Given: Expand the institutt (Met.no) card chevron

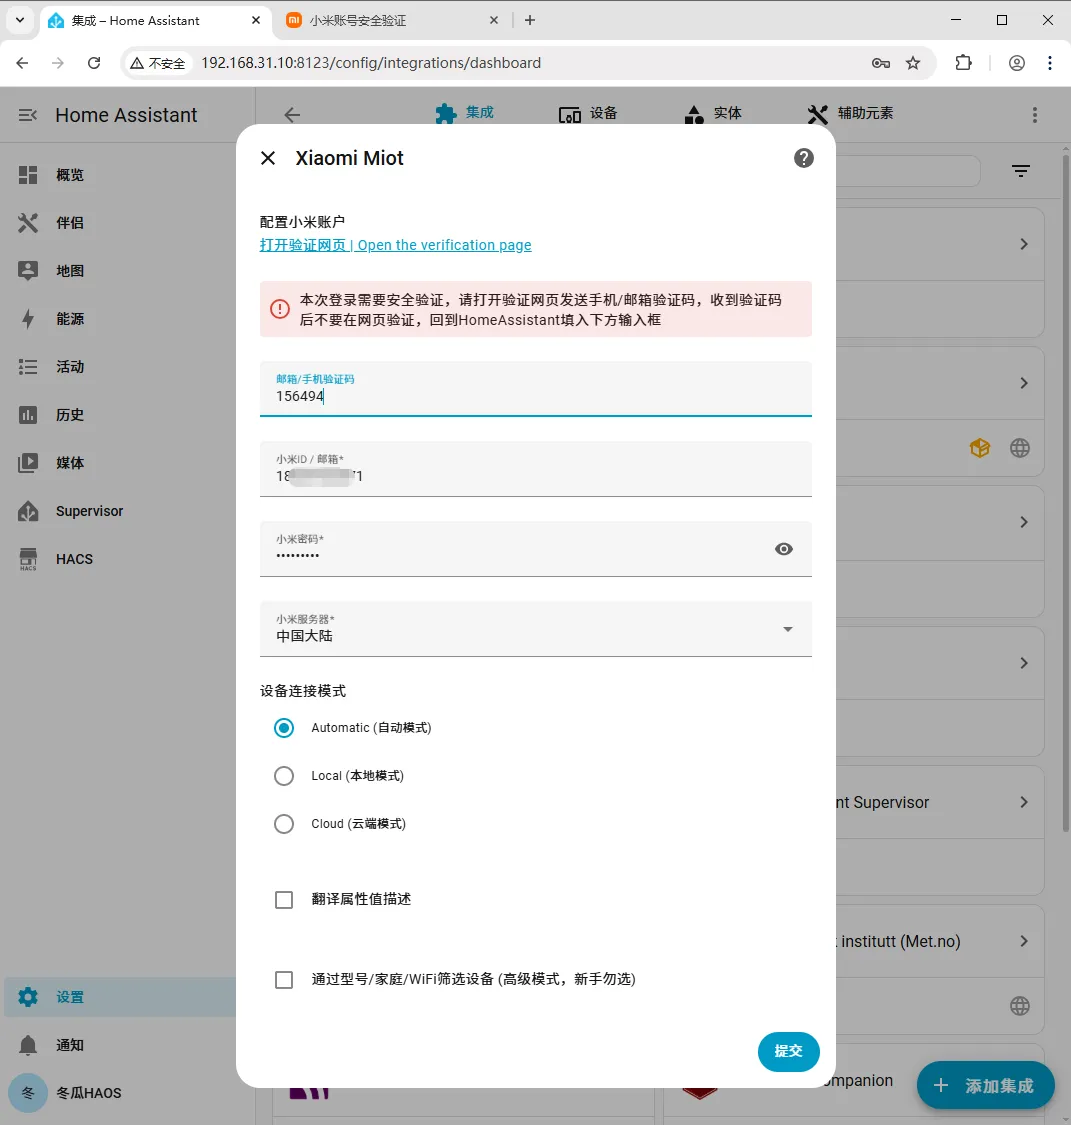Looking at the screenshot, I should click(x=1024, y=941).
